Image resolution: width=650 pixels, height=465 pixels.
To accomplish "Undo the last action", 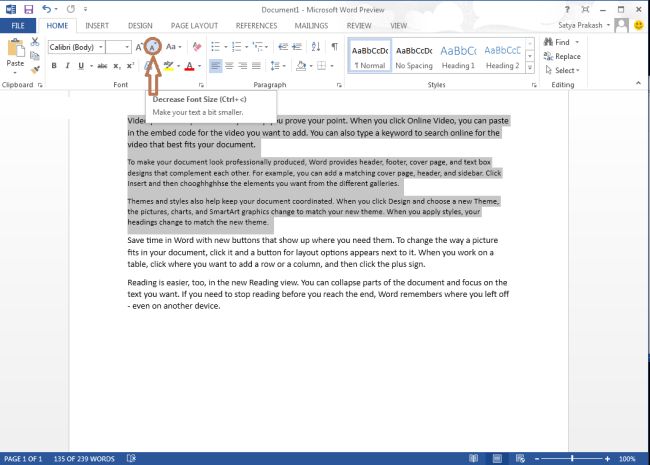I will (x=47, y=9).
